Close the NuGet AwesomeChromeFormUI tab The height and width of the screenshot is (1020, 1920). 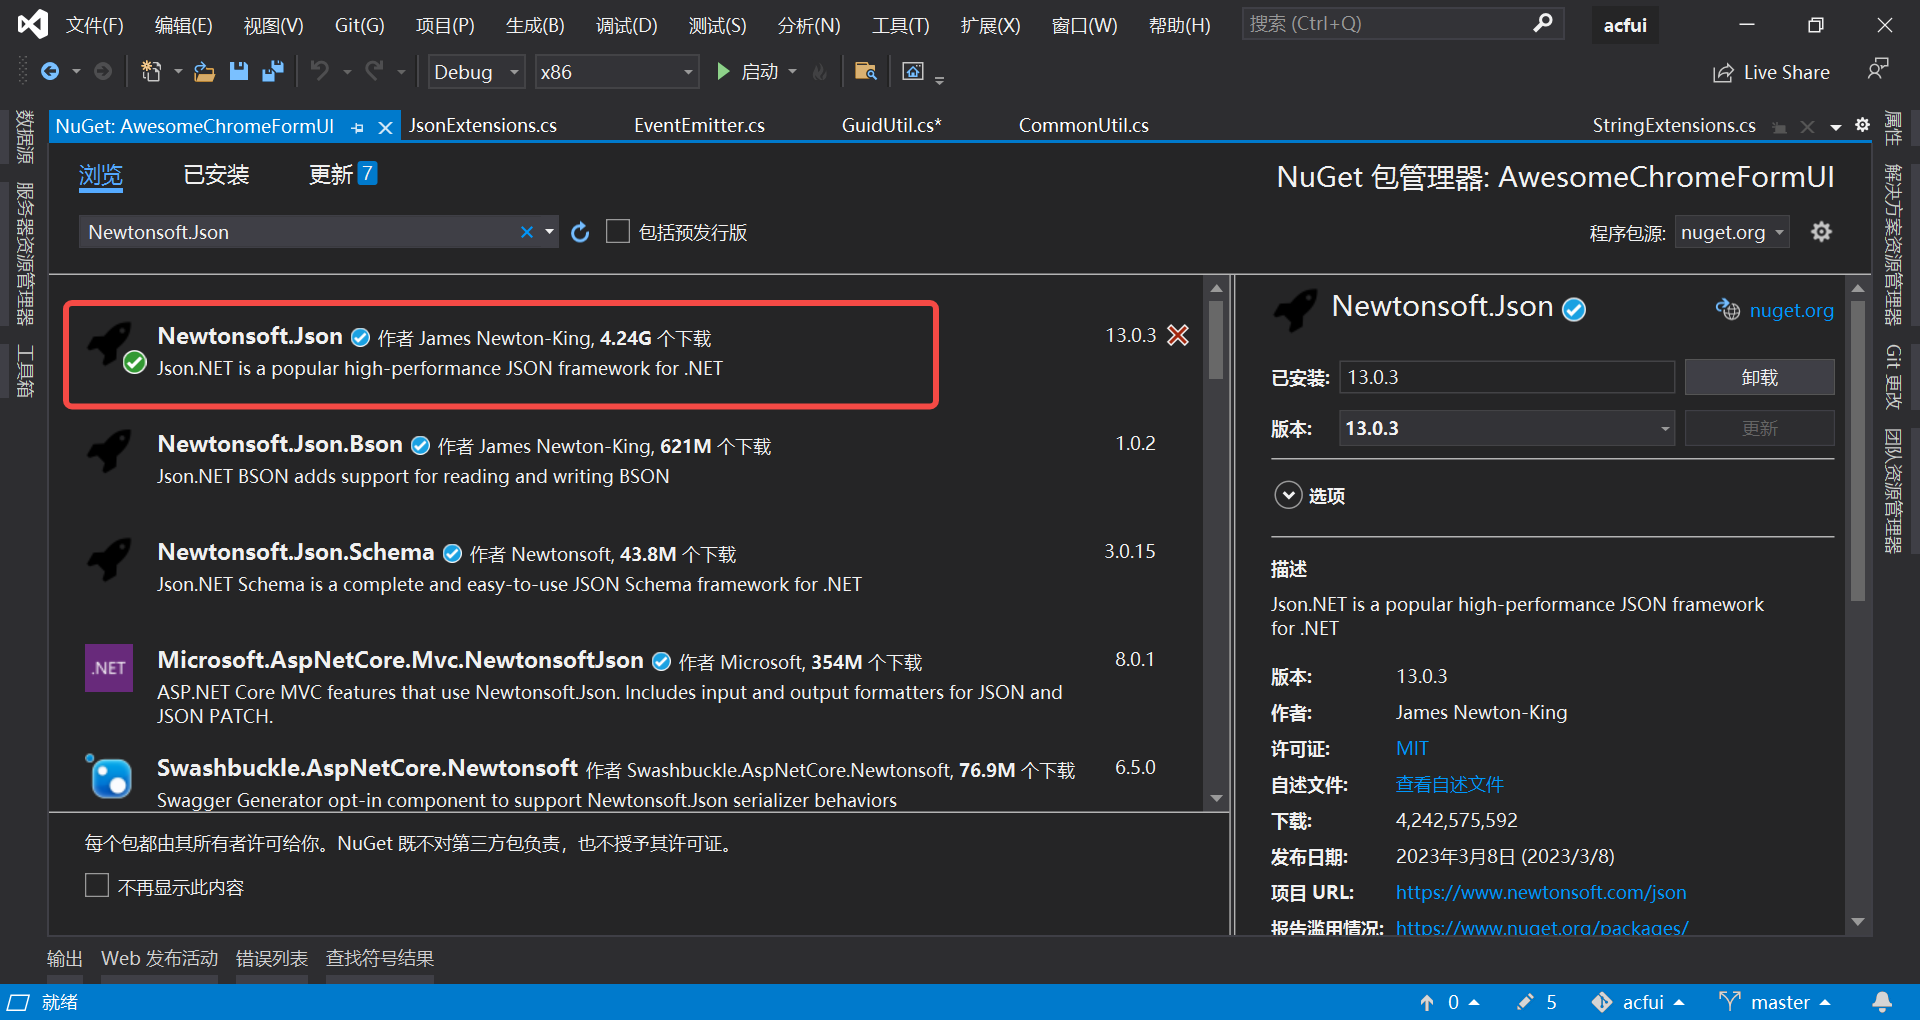tap(385, 127)
